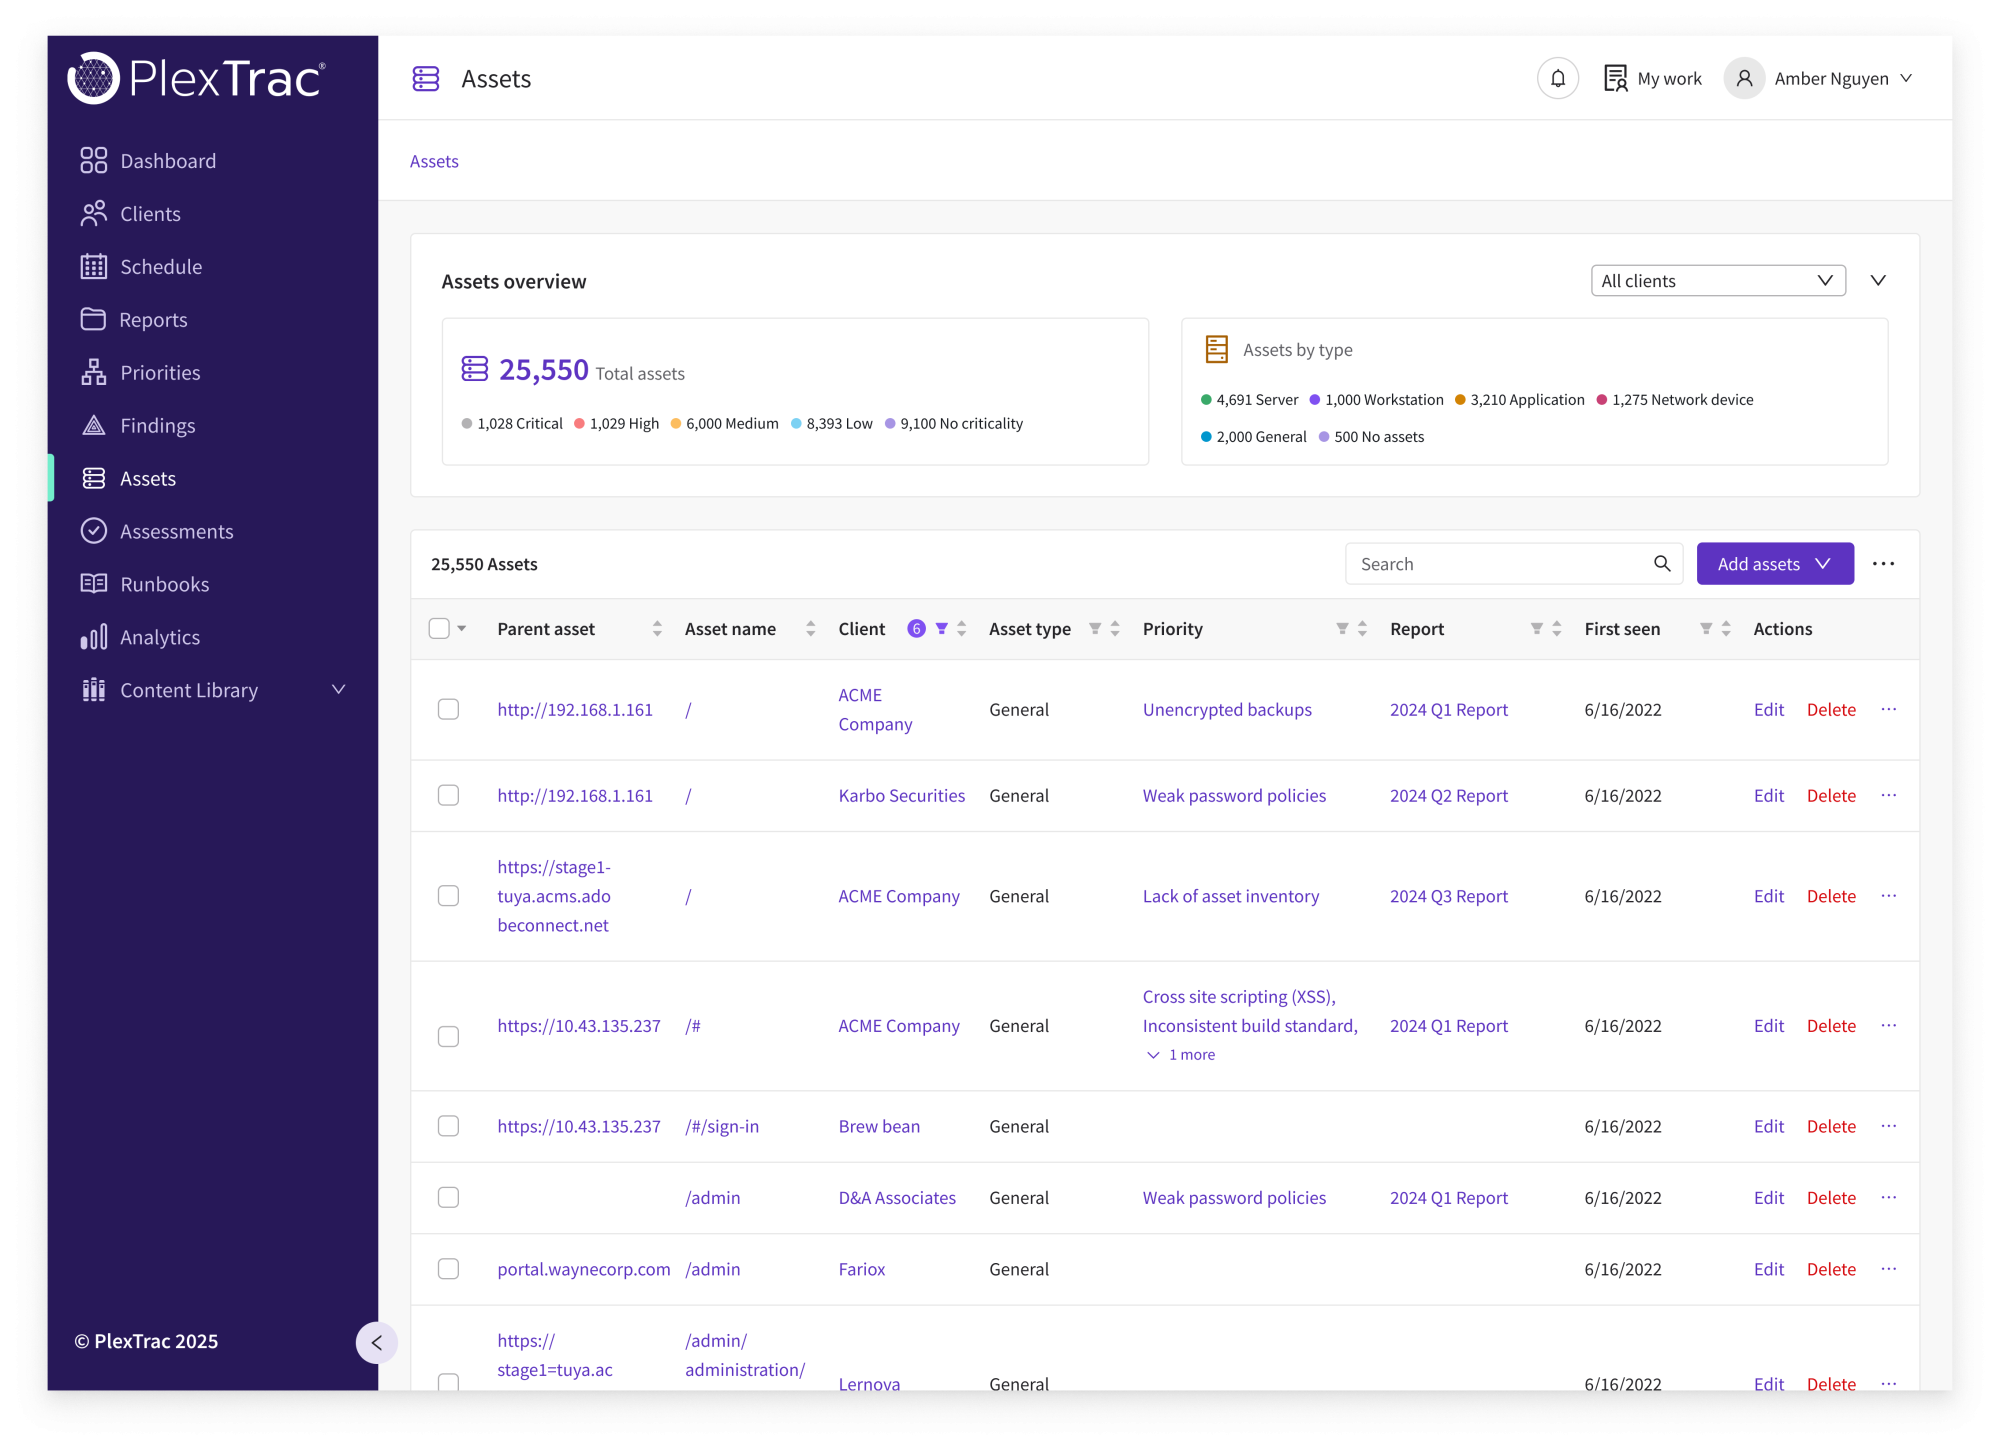Open My work icon
Screen dimensions: 2000x1450
coord(1614,79)
